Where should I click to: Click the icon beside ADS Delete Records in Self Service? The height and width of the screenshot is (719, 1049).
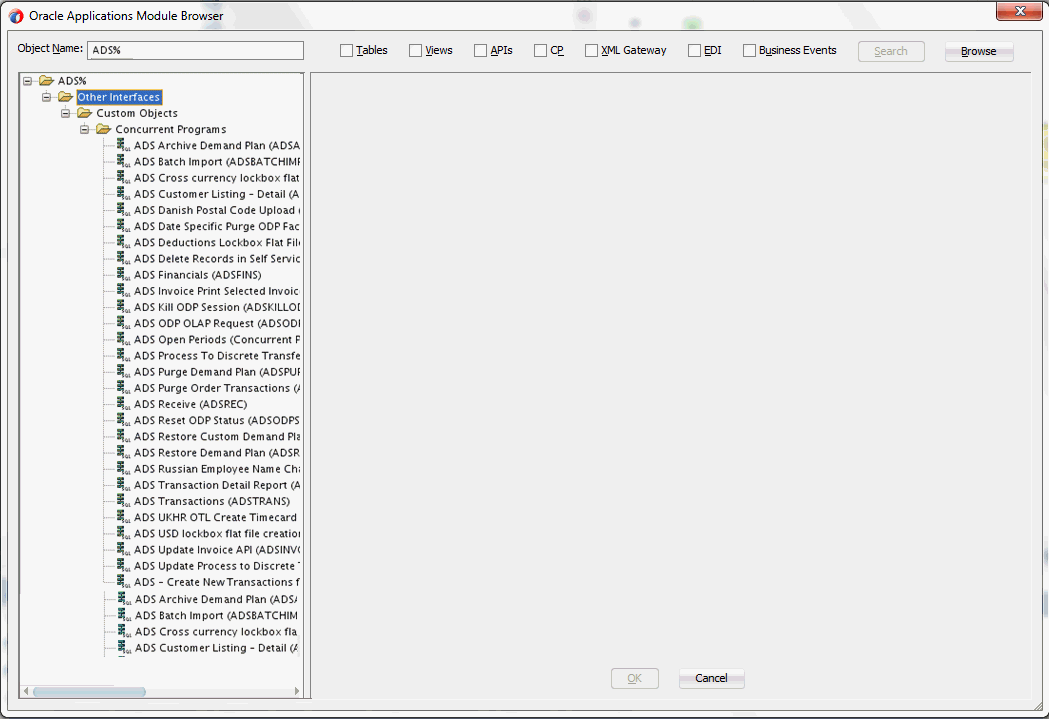tap(124, 258)
